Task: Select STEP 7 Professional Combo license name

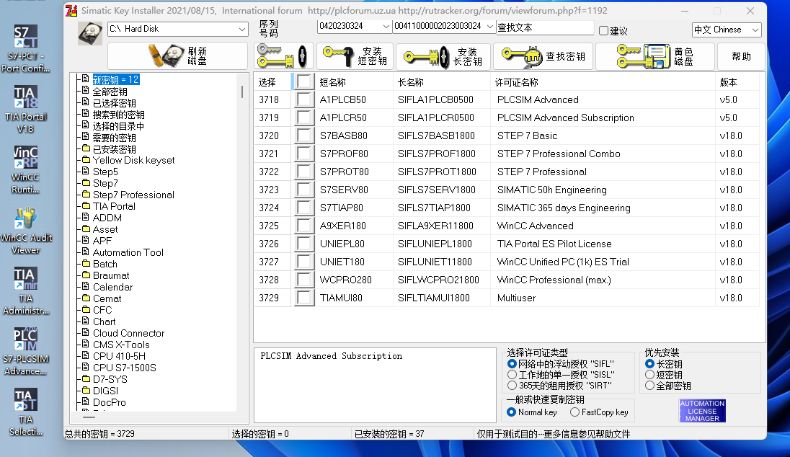Action: [558, 154]
